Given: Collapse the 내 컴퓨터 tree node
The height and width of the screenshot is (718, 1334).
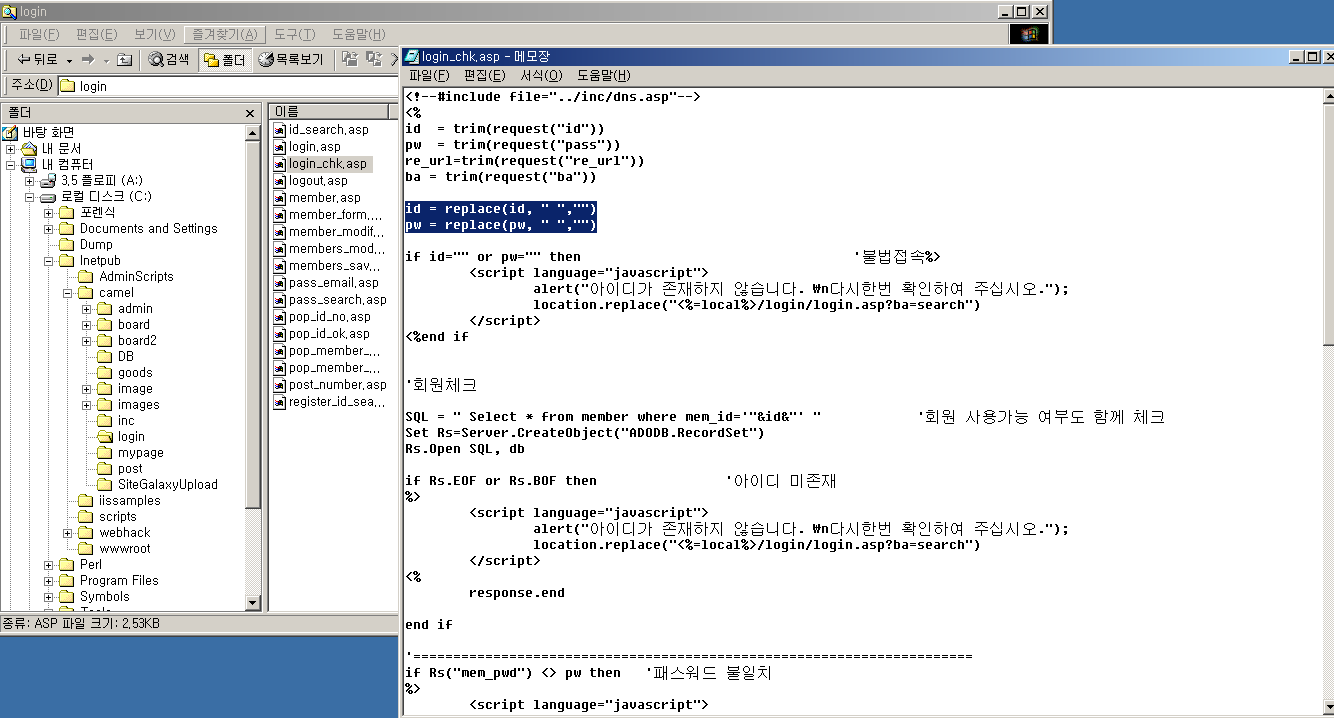Looking at the screenshot, I should [x=11, y=164].
